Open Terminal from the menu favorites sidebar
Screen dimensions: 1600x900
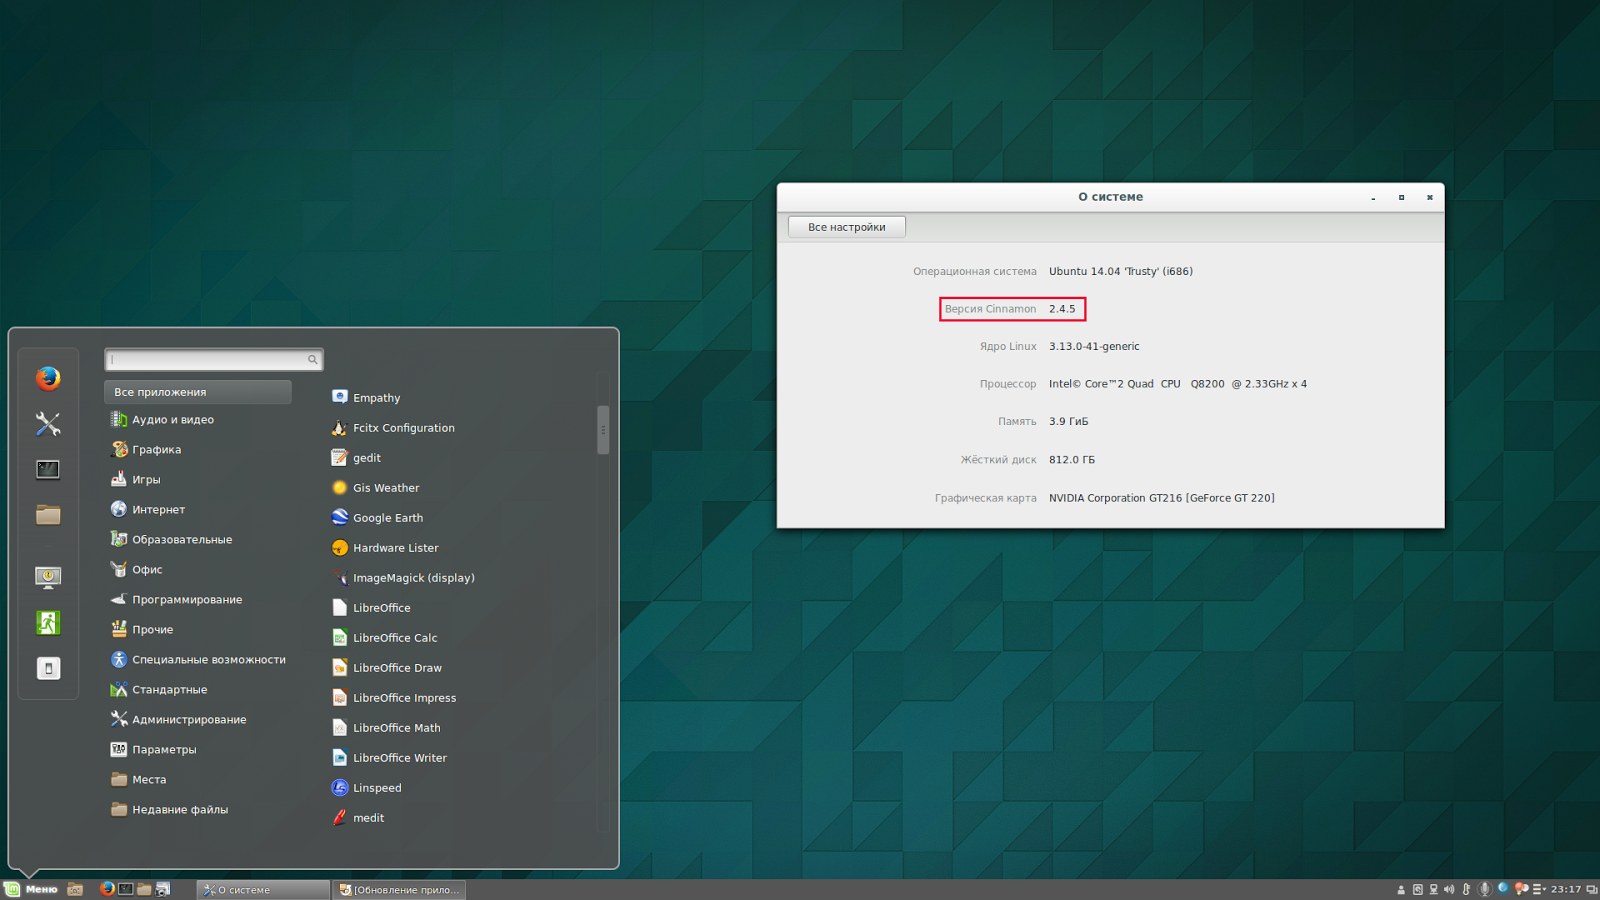point(48,469)
